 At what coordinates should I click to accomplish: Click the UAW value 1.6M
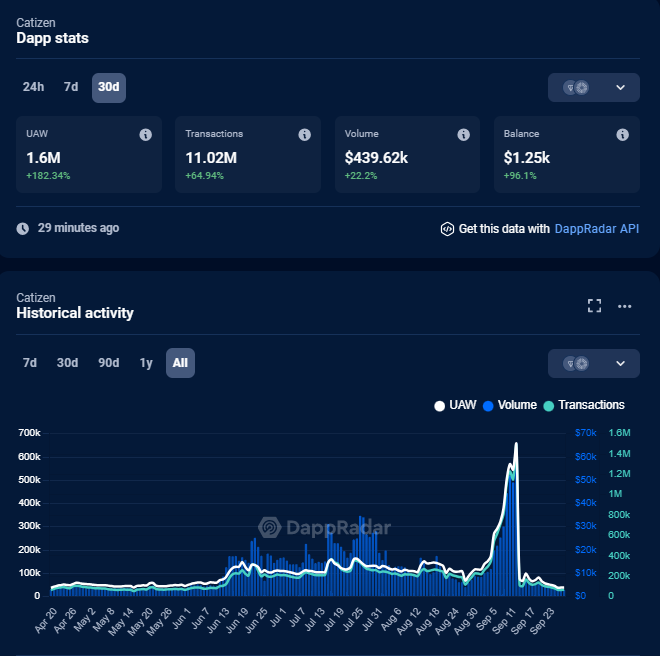[43, 158]
